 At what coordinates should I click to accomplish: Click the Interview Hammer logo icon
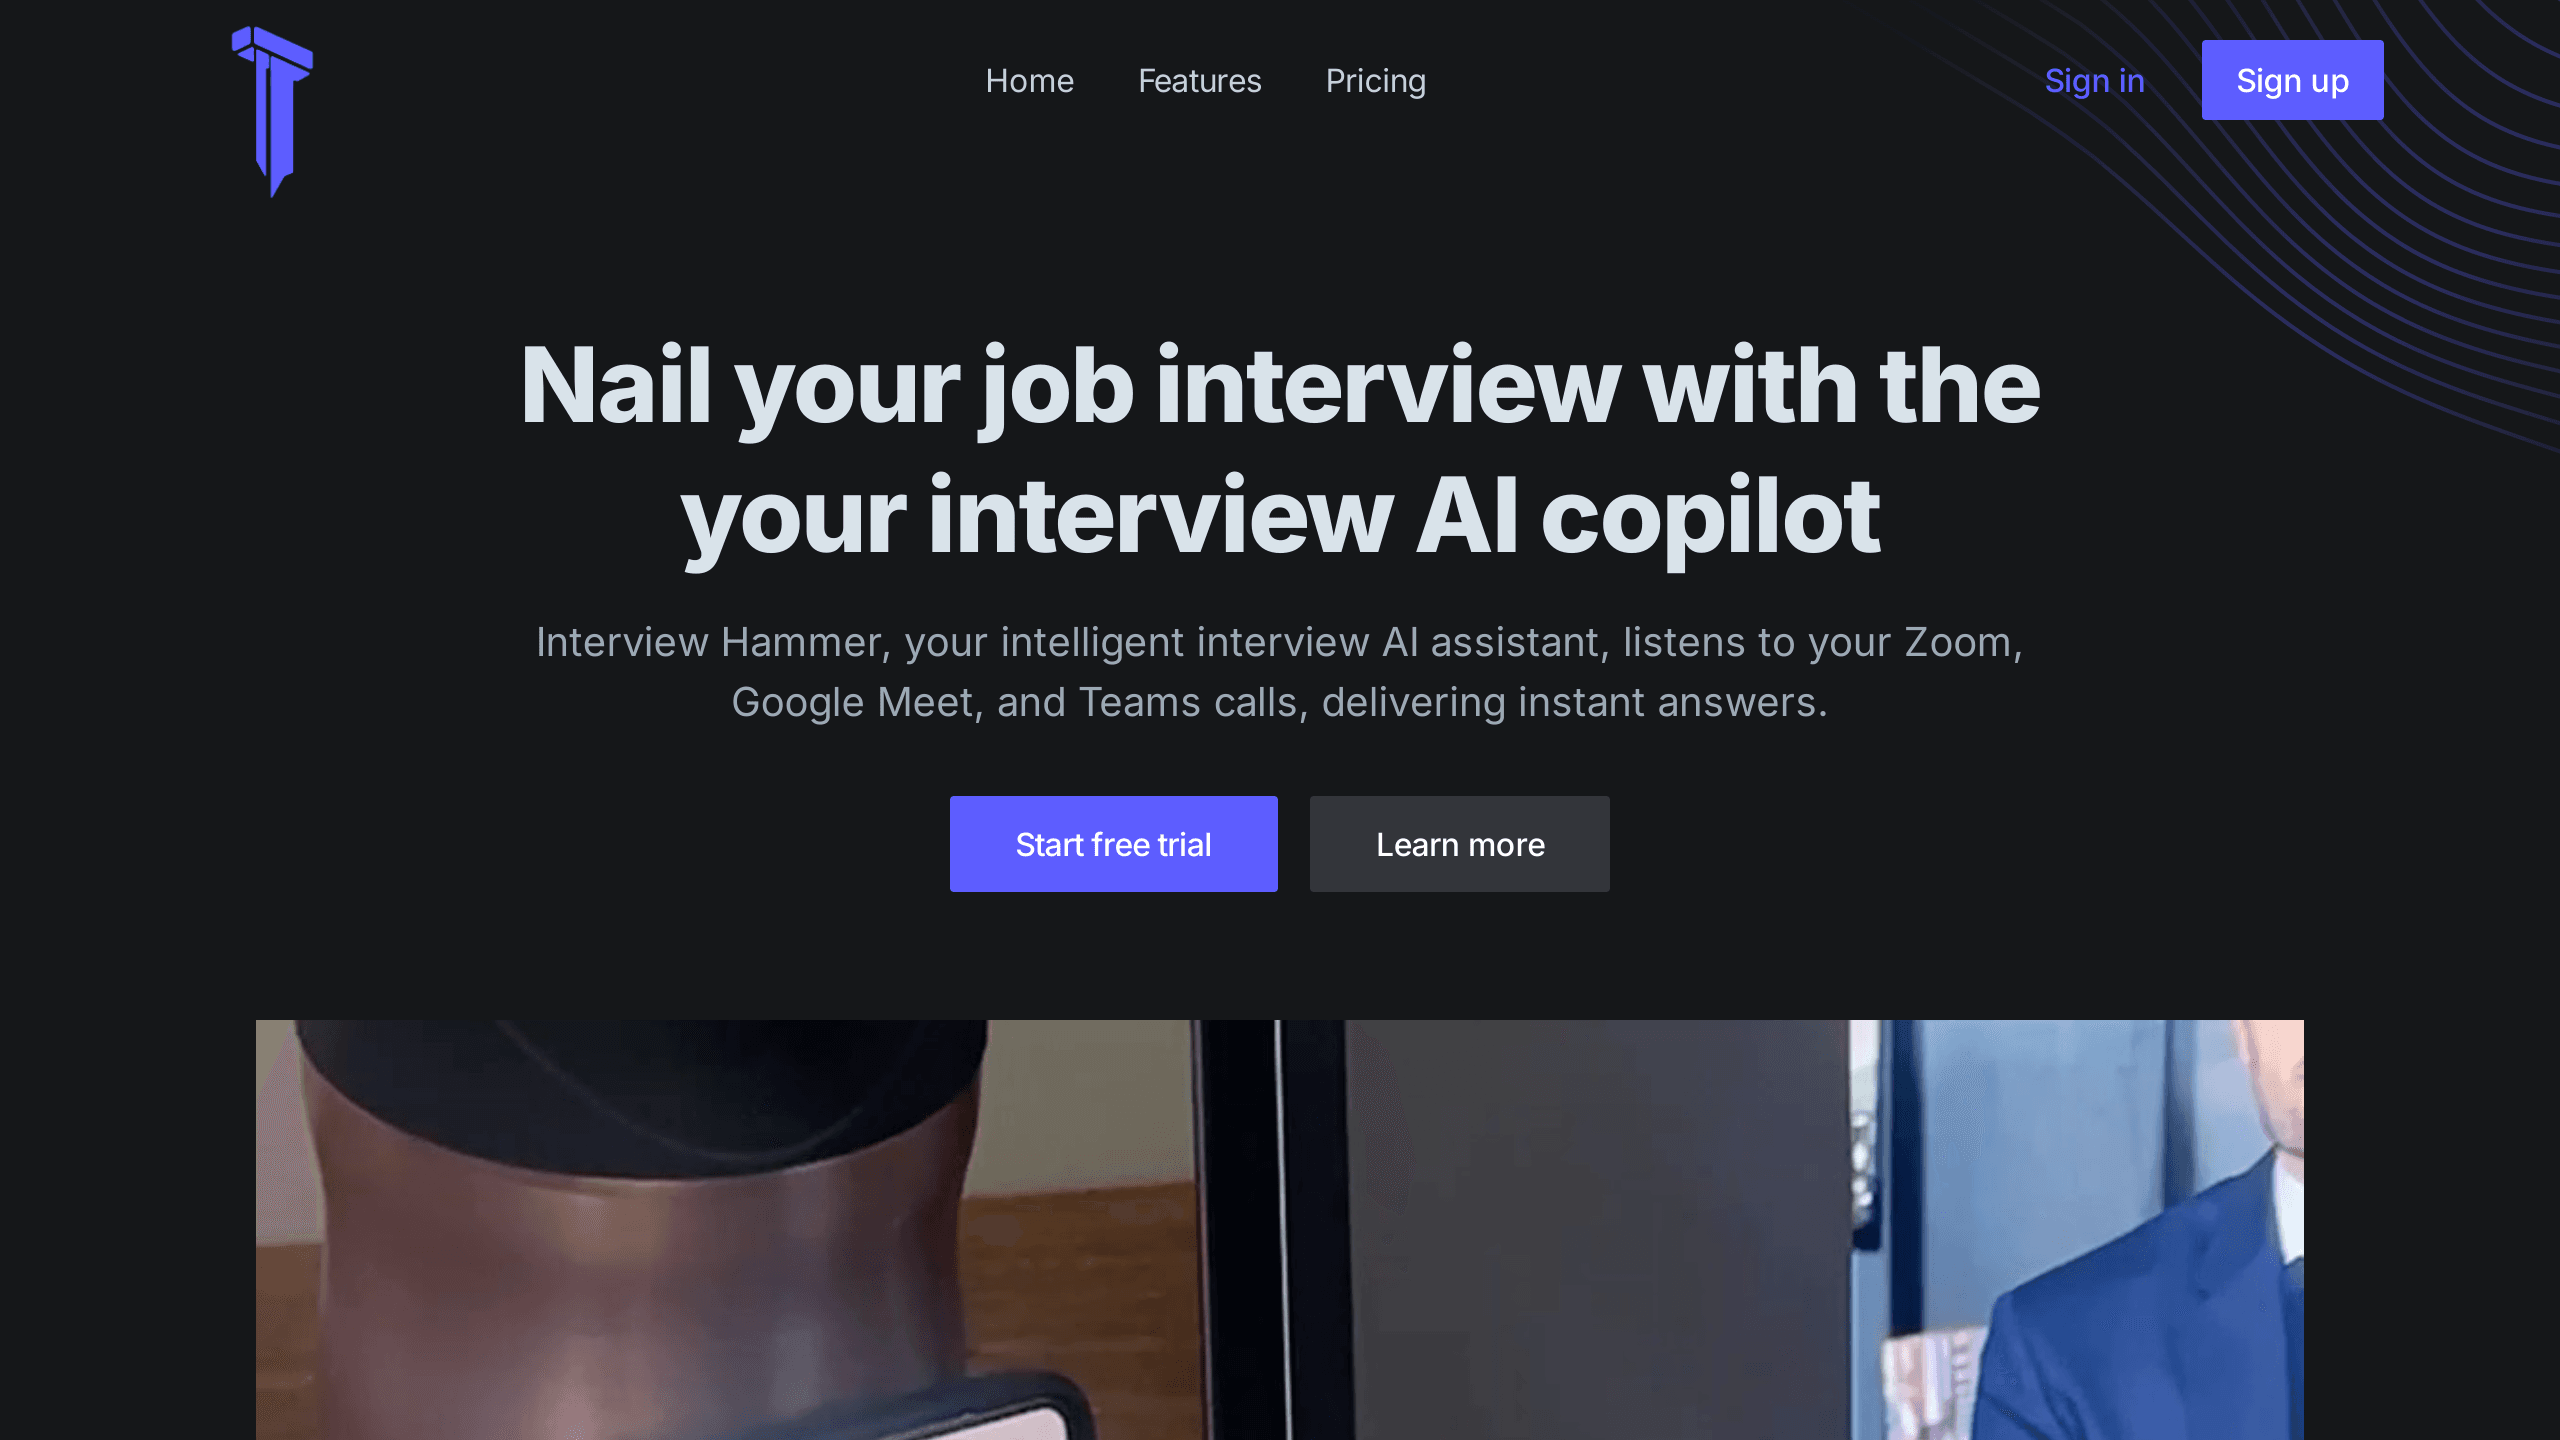coord(273,111)
